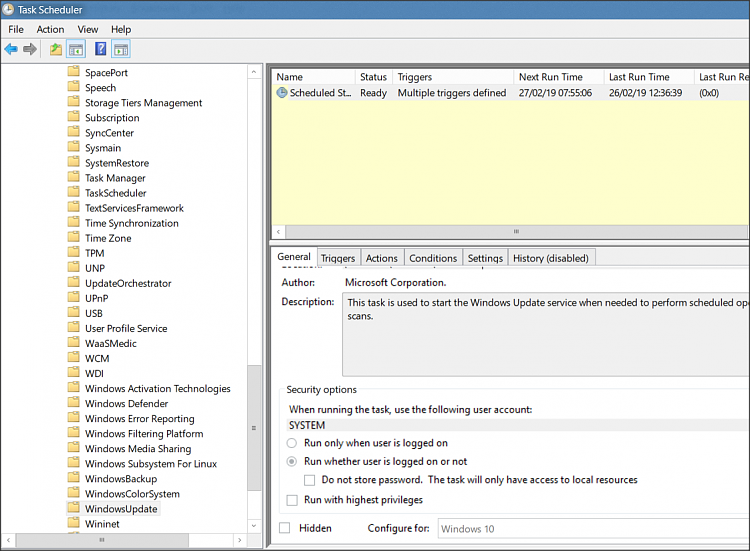Click the task Description text box
Viewport: 750px width, 551px height.
(546, 335)
